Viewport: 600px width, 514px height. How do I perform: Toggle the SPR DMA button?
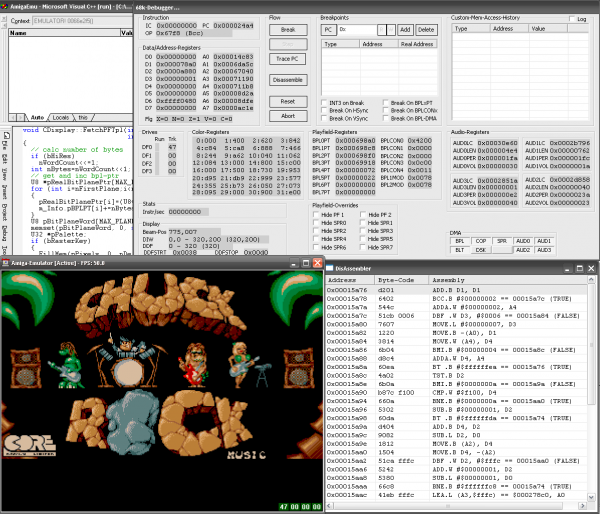[x=502, y=241]
